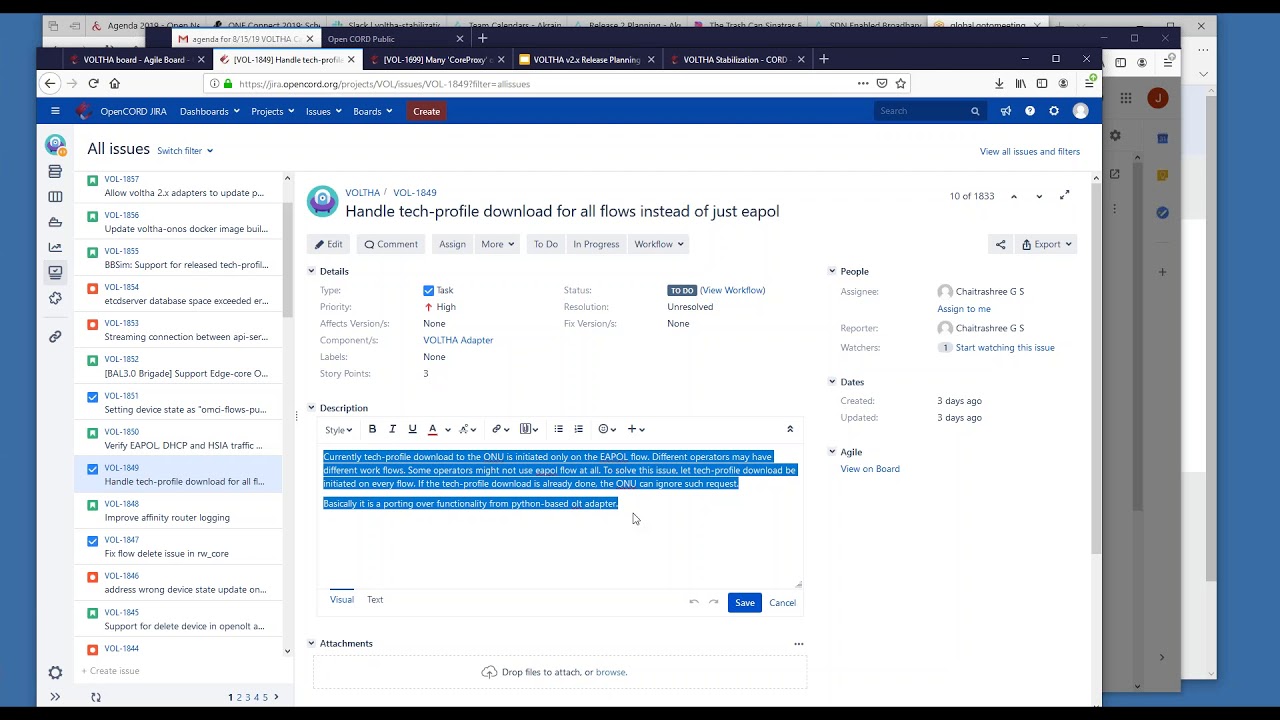Collapse the editor toolbar with double-chevron icon

[x=790, y=429]
